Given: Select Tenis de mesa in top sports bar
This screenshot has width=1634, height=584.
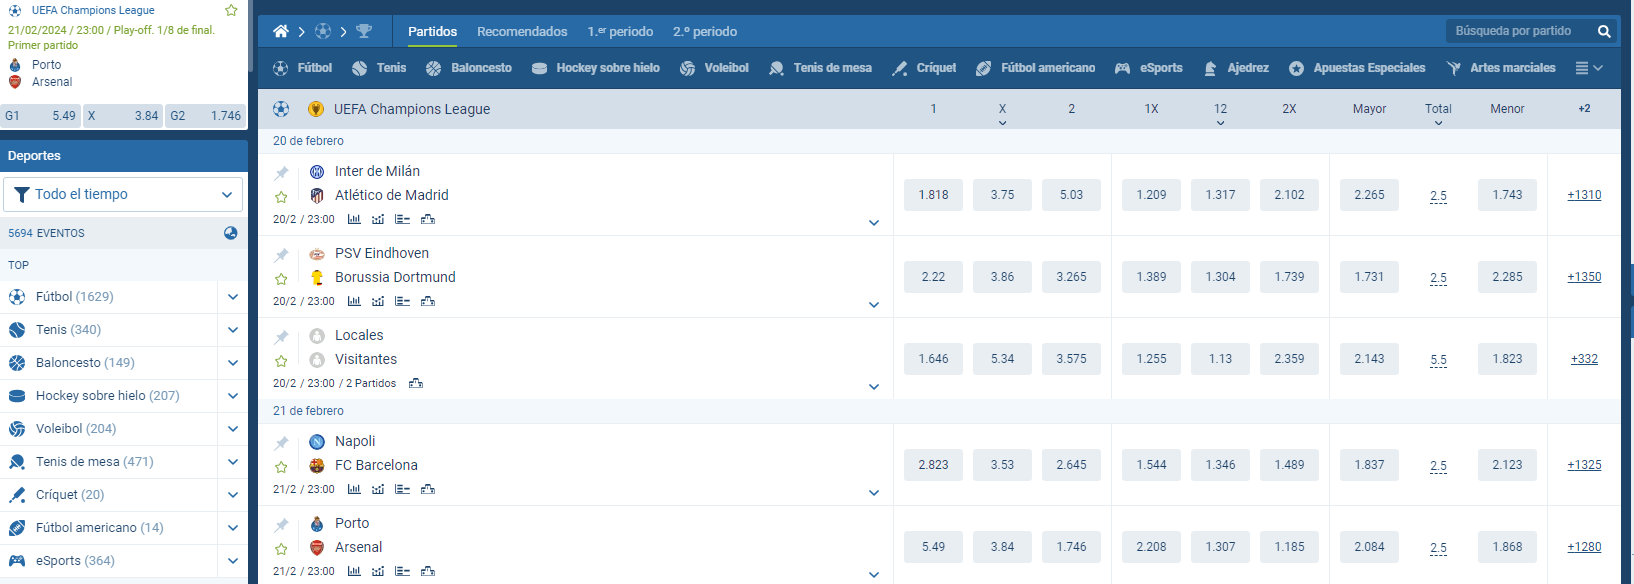Looking at the screenshot, I should pos(820,68).
